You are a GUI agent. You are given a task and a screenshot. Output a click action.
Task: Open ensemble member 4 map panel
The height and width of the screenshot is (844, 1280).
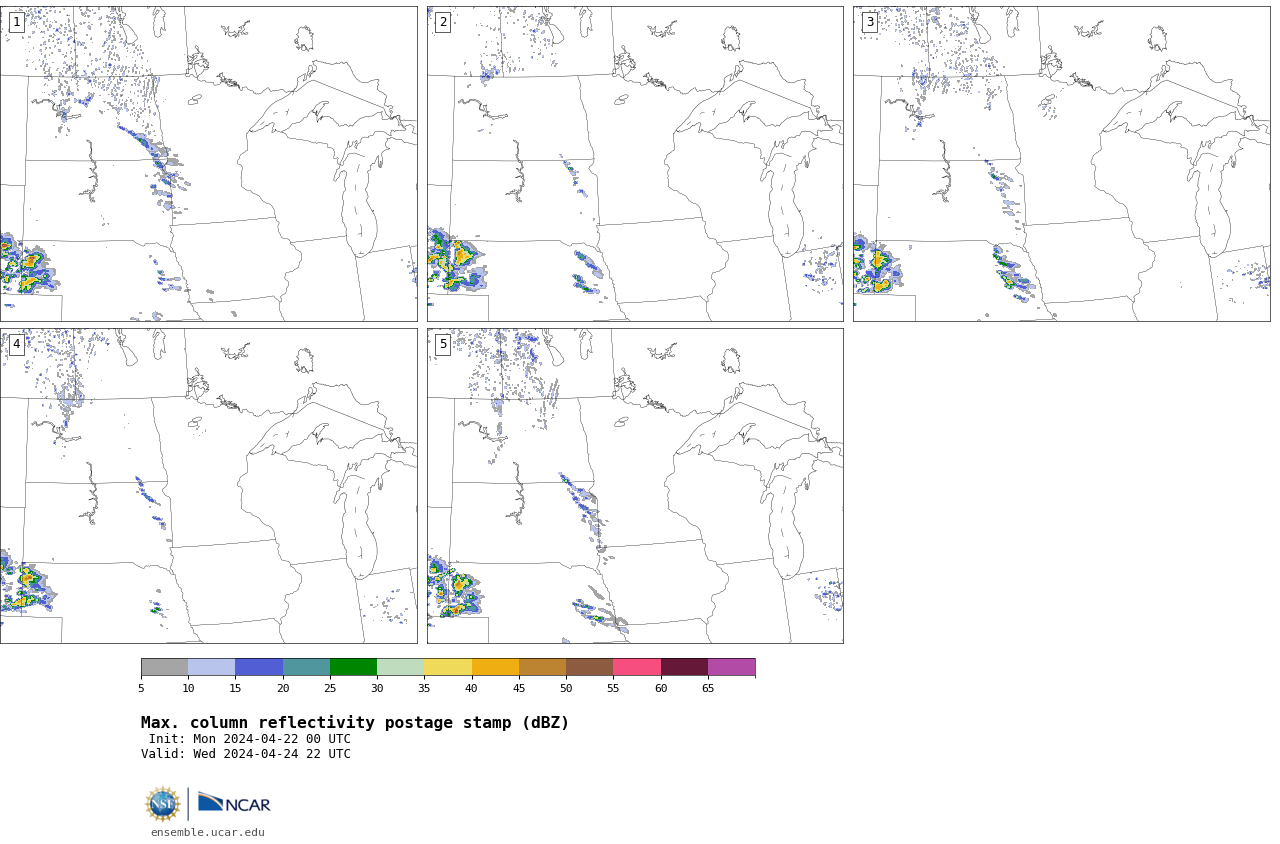[208, 486]
